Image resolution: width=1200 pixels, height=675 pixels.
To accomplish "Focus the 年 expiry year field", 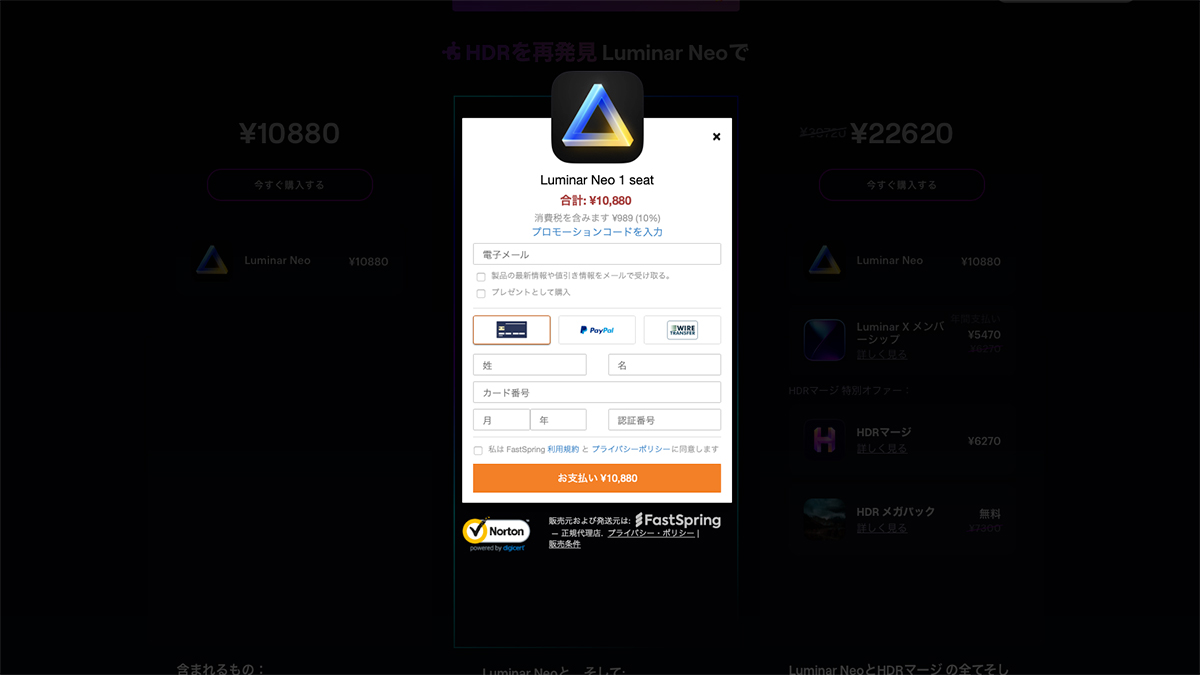I will coord(558,420).
